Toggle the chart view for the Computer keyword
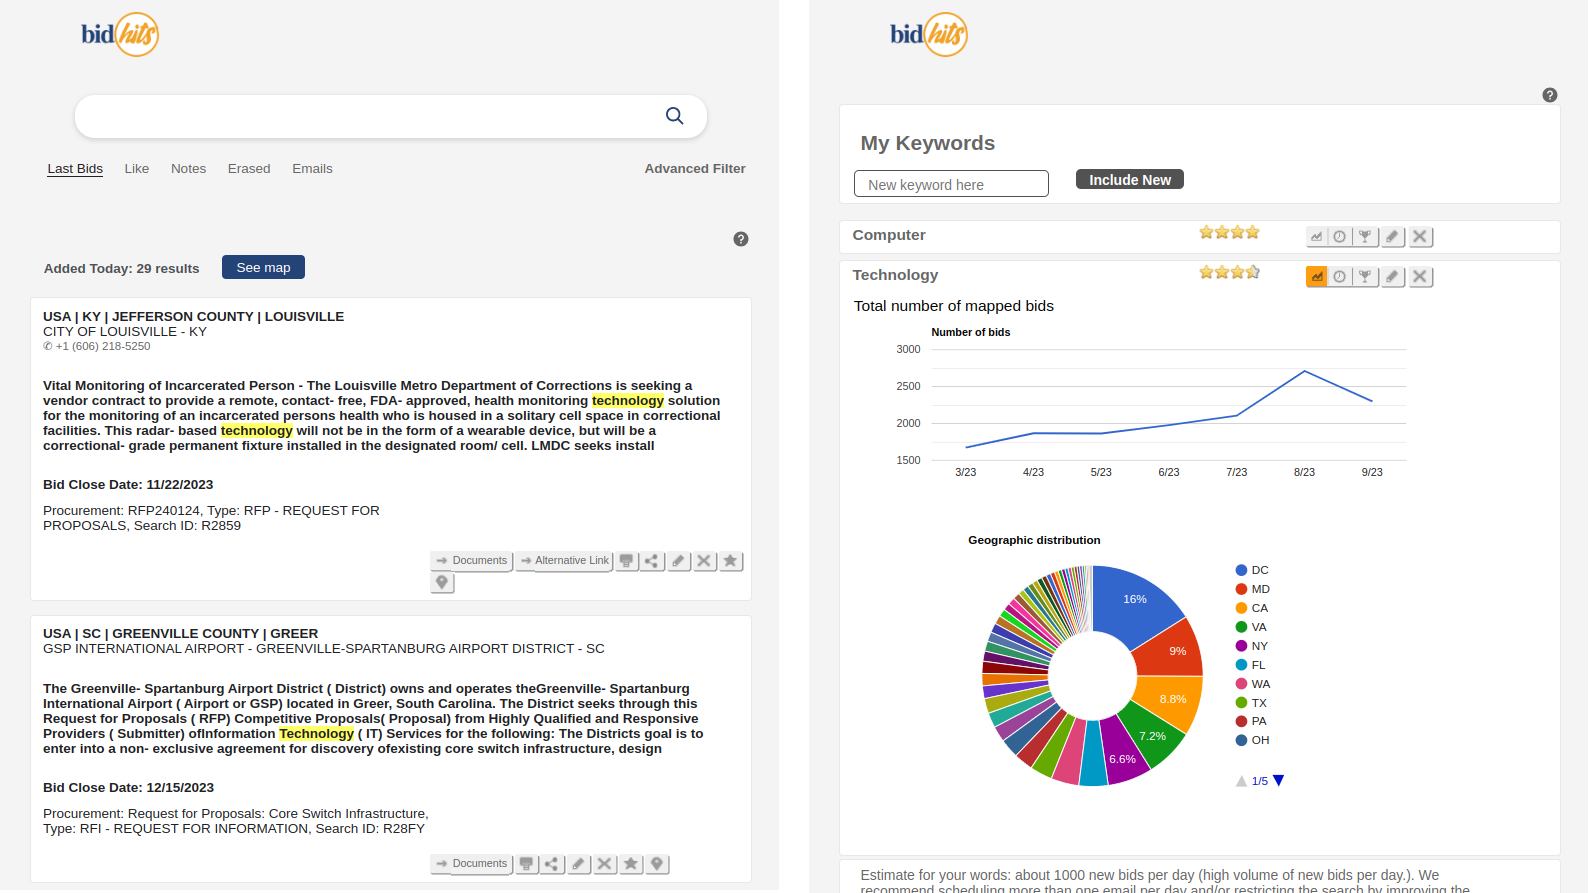 click(1317, 237)
